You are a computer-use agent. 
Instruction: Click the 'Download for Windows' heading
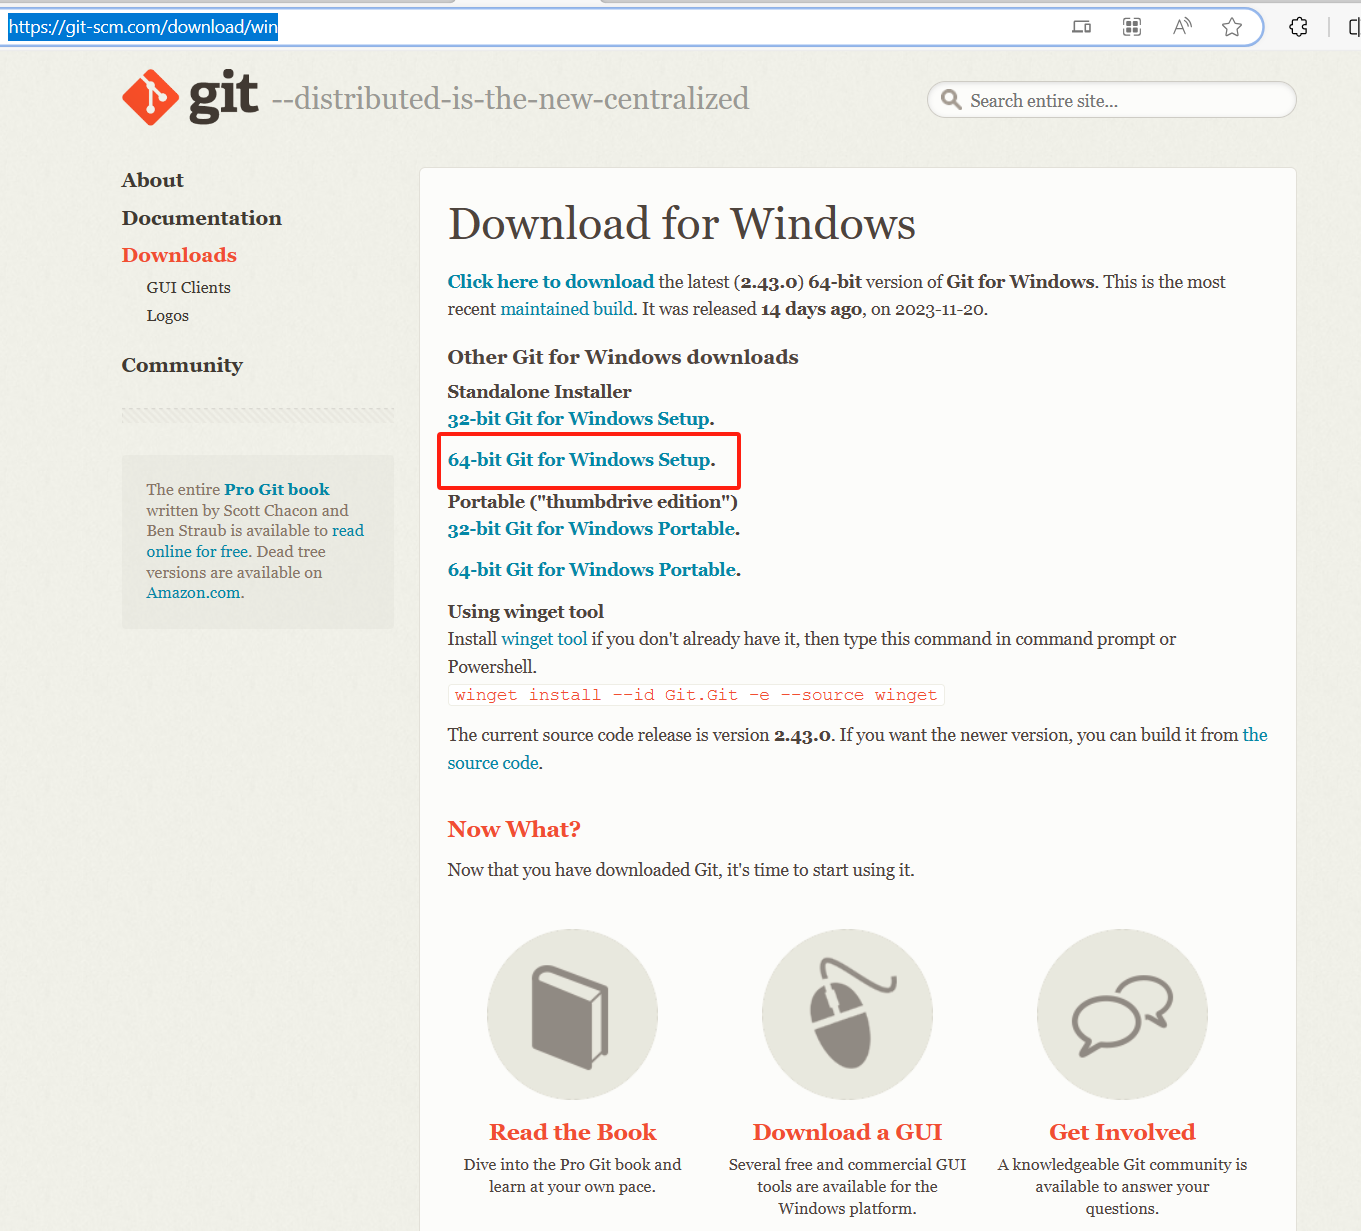pos(682,224)
